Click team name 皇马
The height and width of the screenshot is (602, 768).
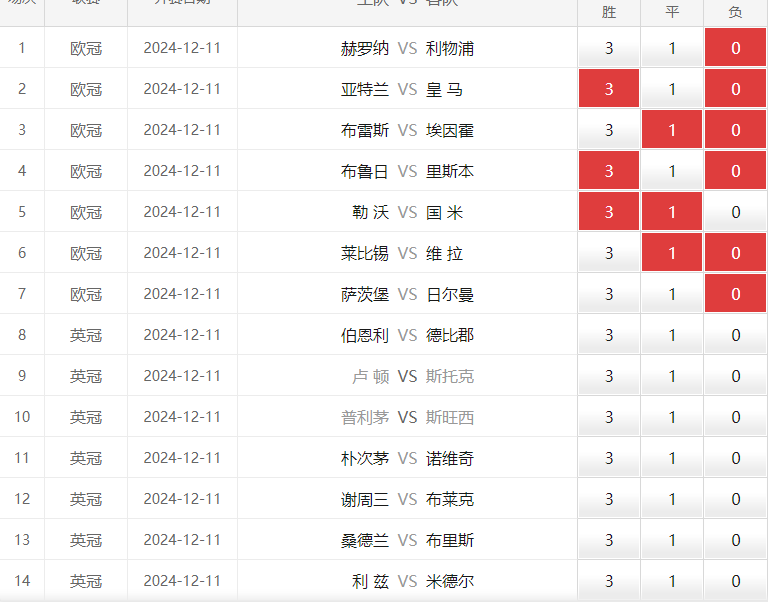pyautogui.click(x=444, y=89)
